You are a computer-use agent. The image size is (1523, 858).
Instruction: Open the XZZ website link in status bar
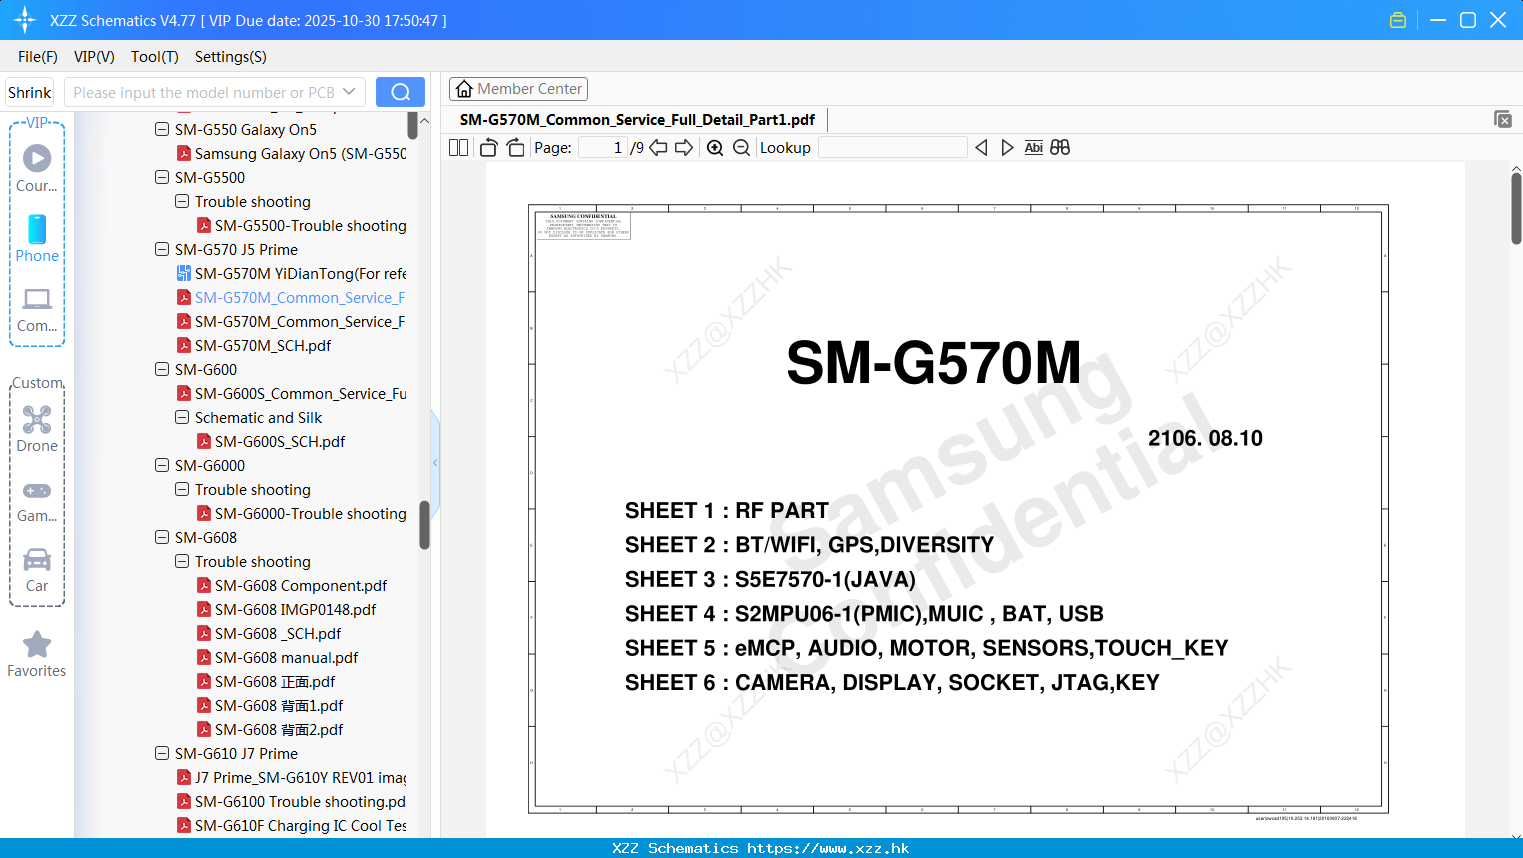point(828,848)
